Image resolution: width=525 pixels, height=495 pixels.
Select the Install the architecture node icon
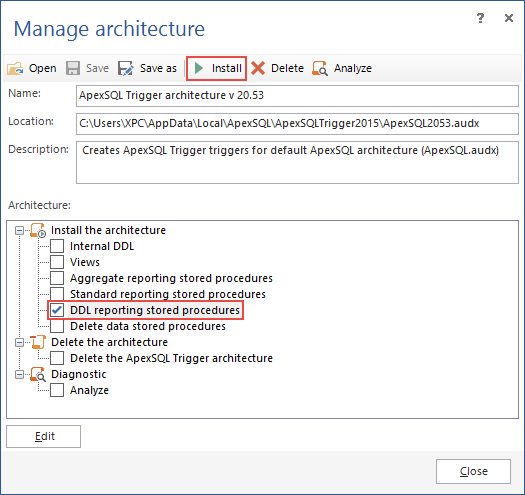coord(38,230)
